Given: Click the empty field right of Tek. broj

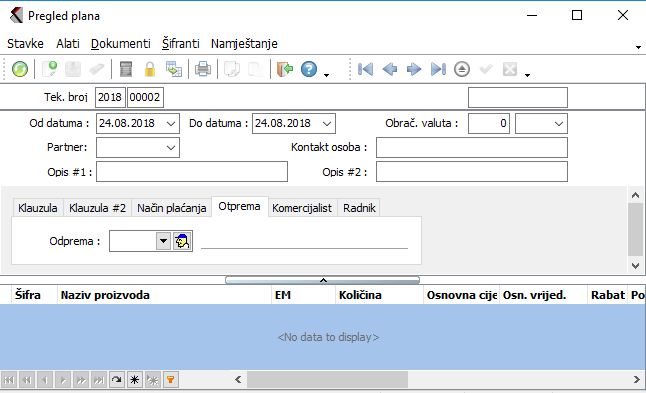Looking at the screenshot, I should pyautogui.click(x=517, y=97).
